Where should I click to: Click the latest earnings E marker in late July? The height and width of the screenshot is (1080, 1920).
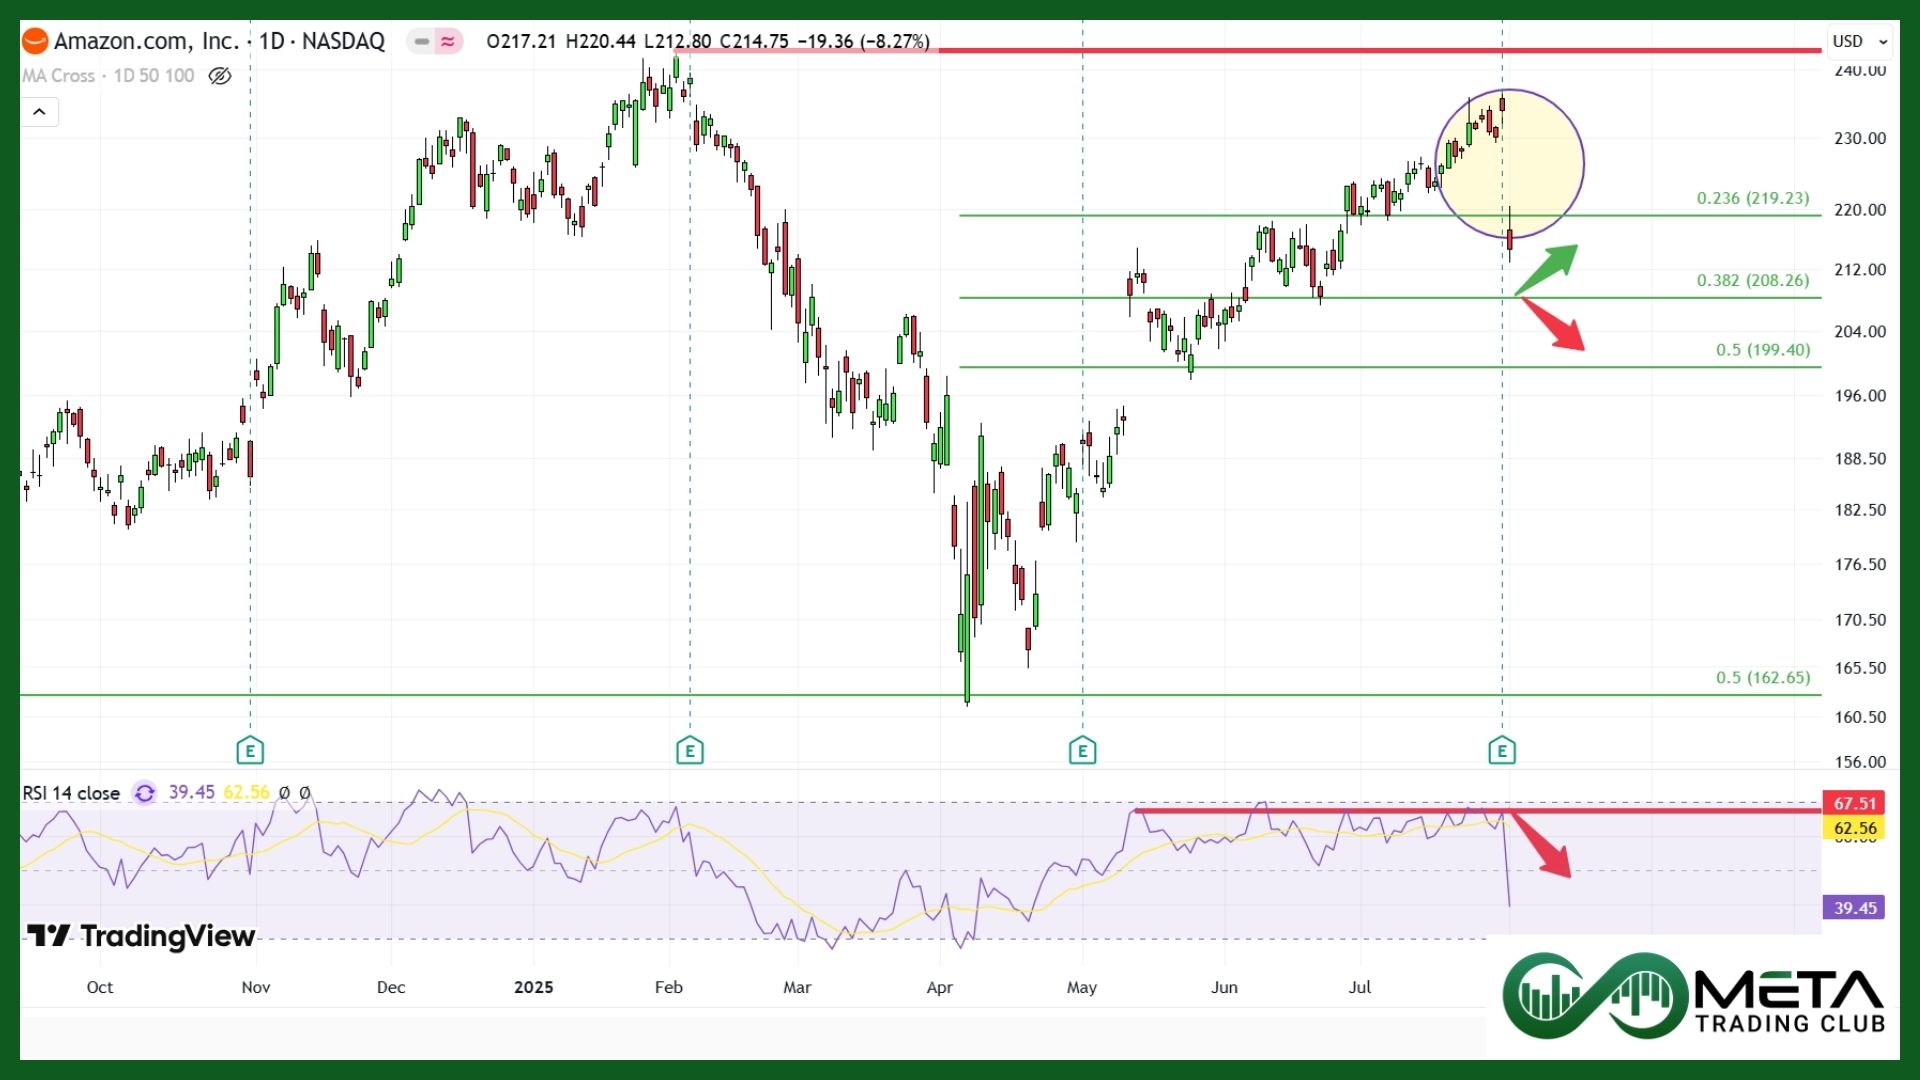point(1502,750)
